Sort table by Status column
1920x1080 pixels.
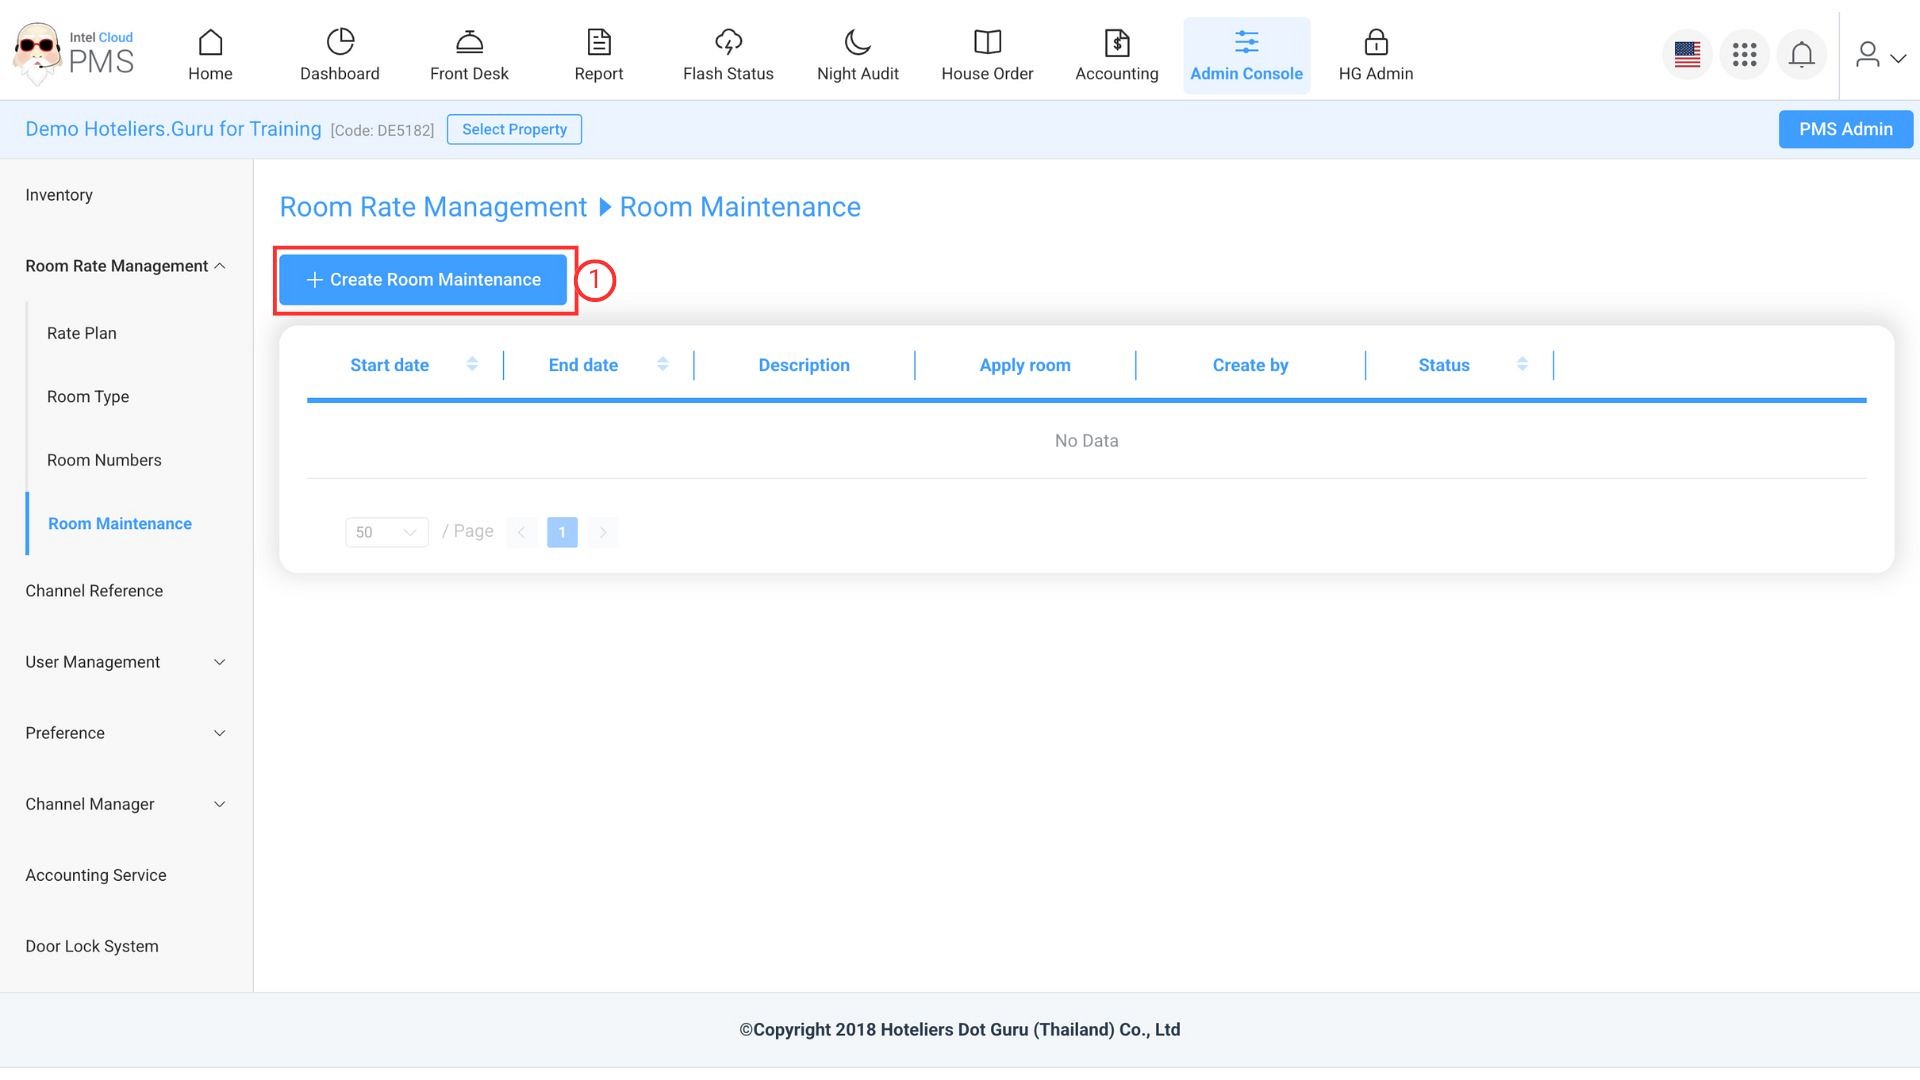point(1521,364)
